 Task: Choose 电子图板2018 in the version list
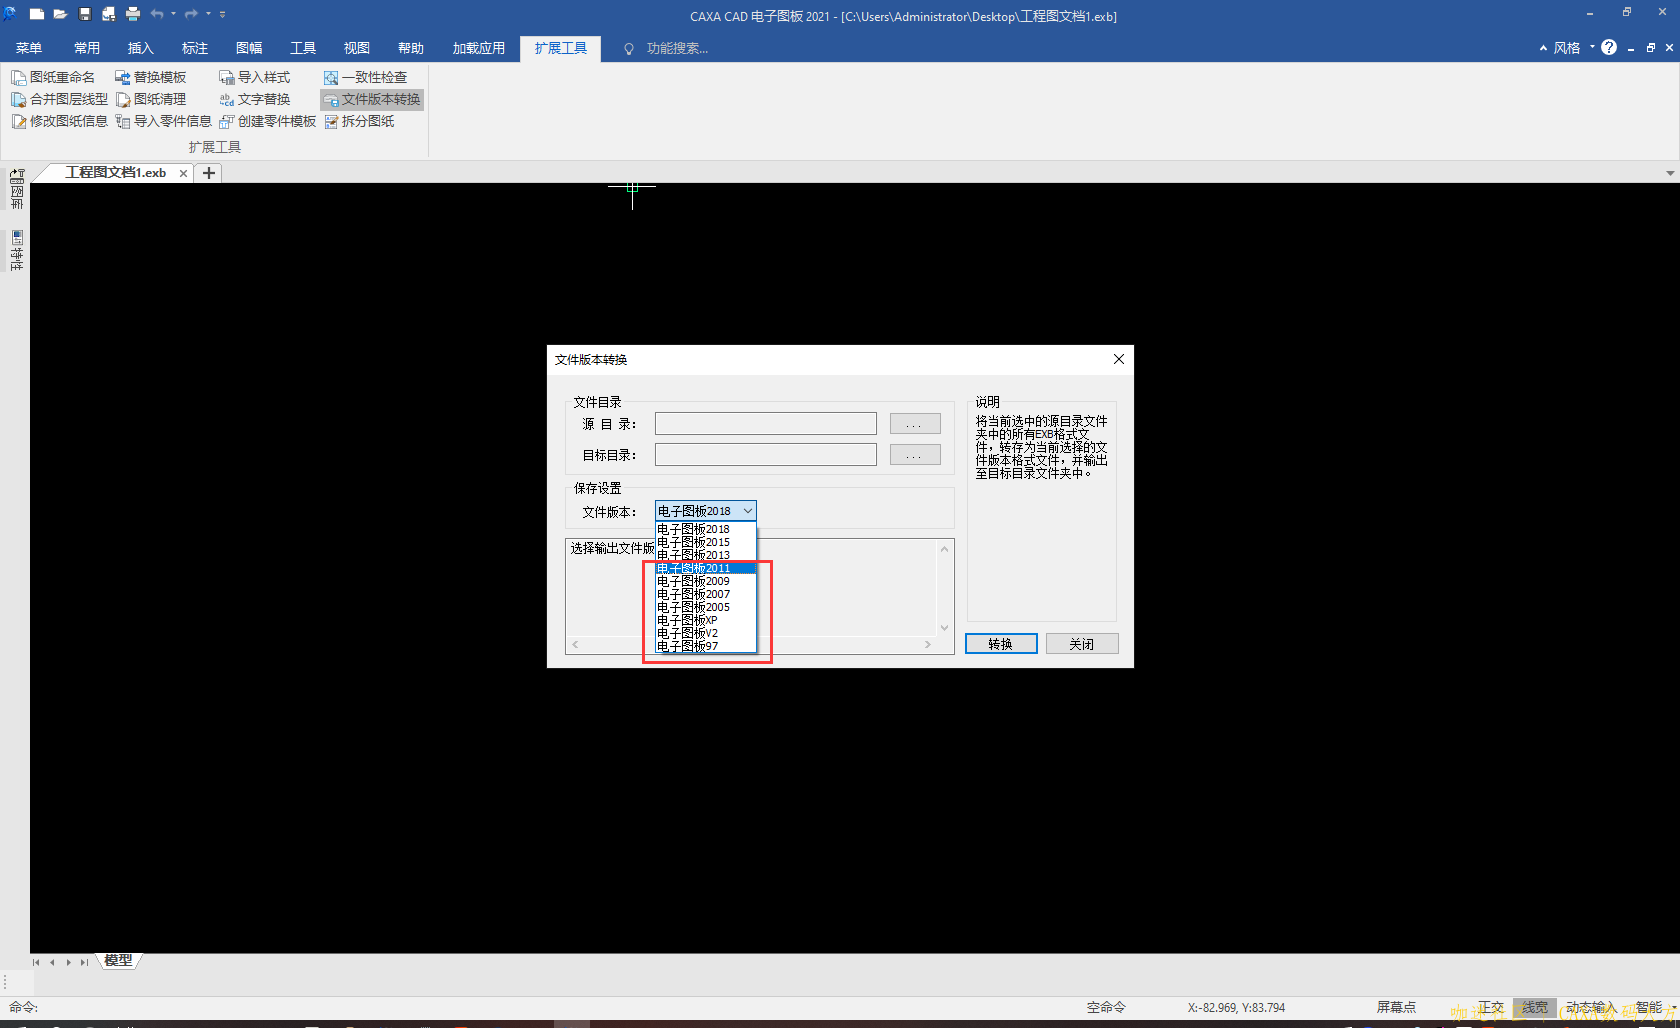click(x=706, y=529)
